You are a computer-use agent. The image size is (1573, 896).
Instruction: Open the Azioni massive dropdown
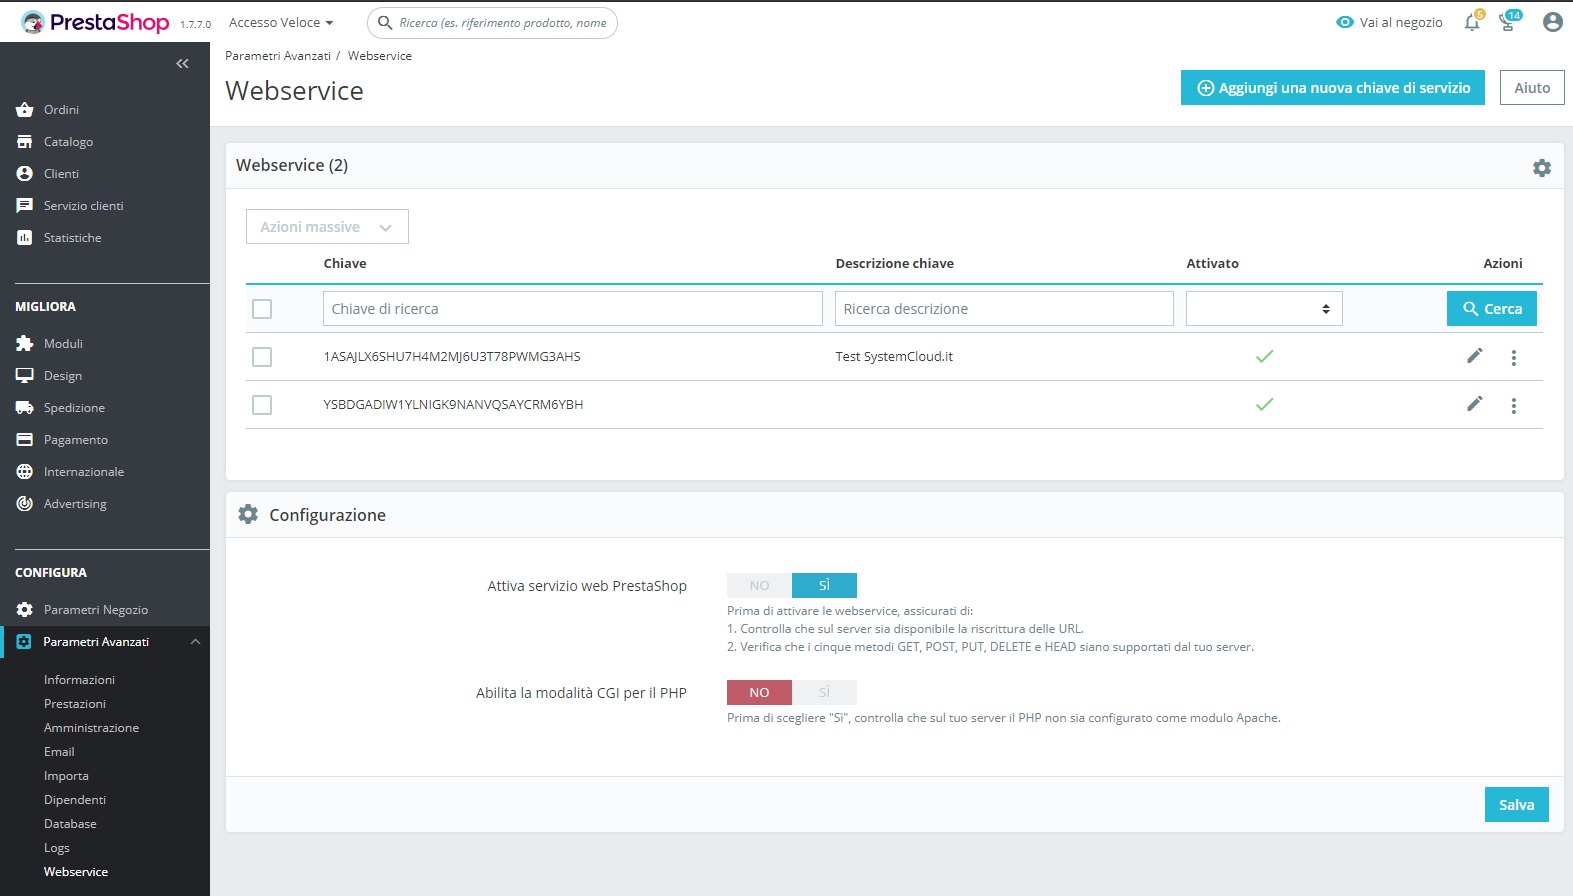327,227
